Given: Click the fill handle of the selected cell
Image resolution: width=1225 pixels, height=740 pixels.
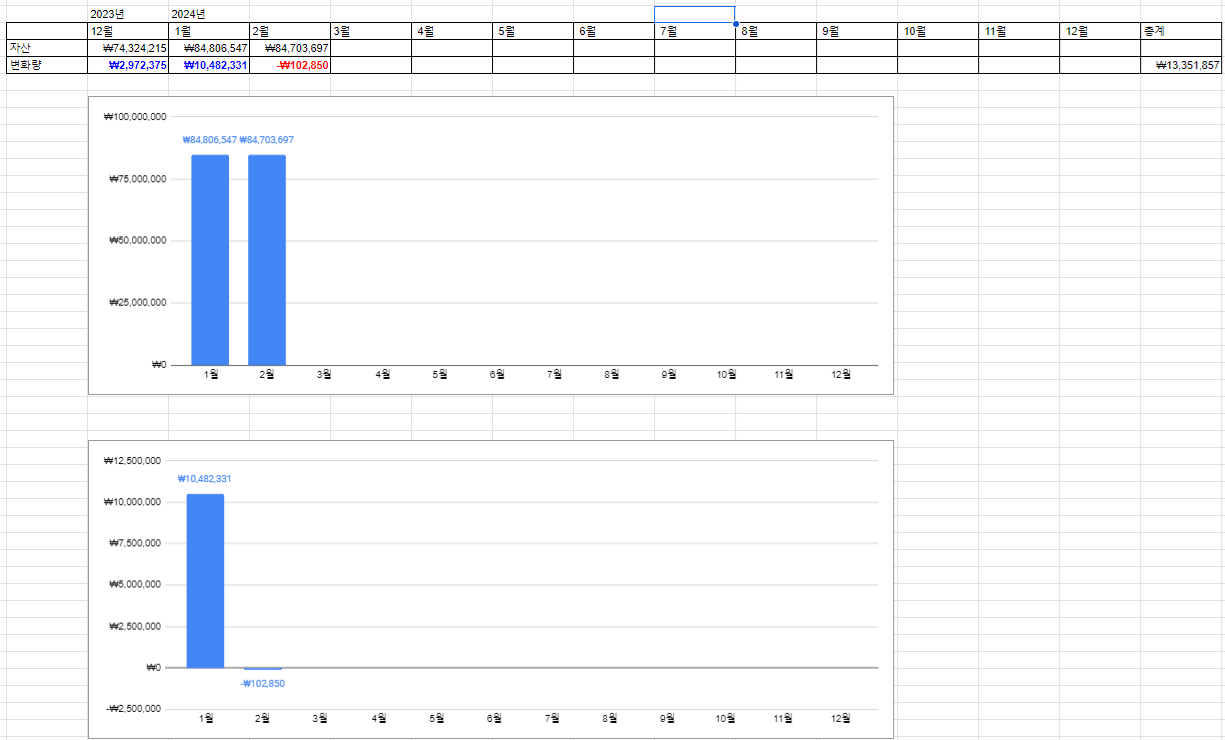Looking at the screenshot, I should [736, 23].
